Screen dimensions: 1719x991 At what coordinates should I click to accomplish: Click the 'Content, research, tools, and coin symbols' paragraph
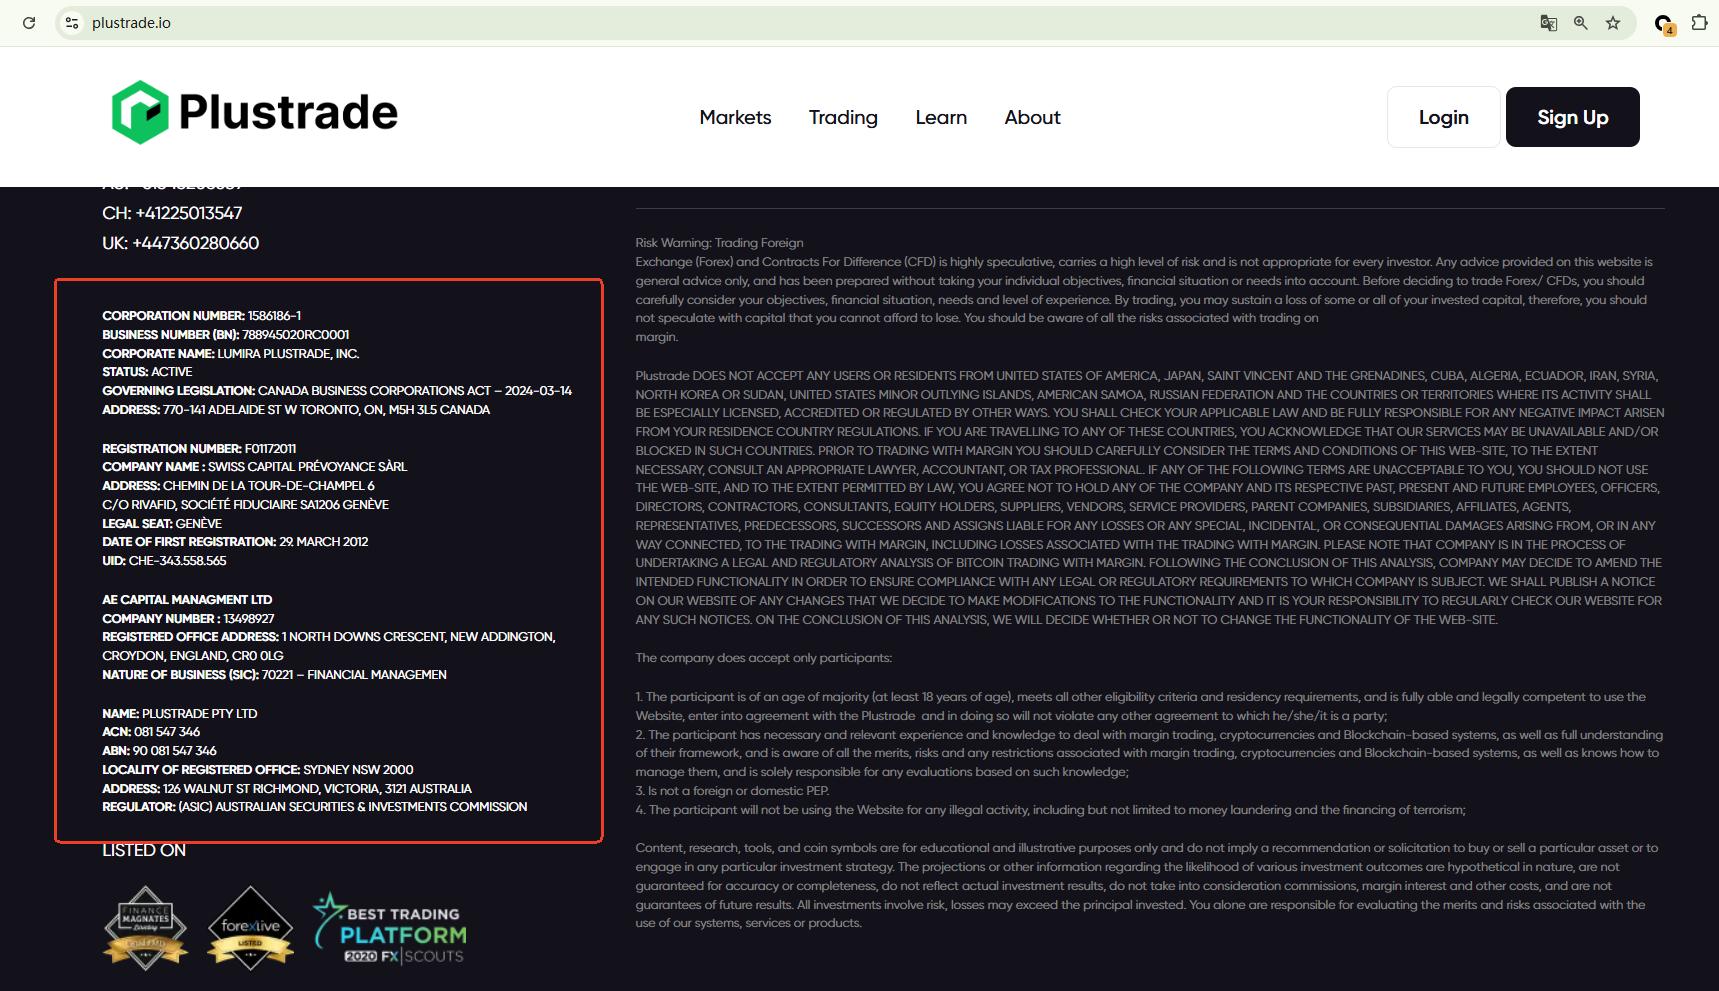click(x=1147, y=886)
